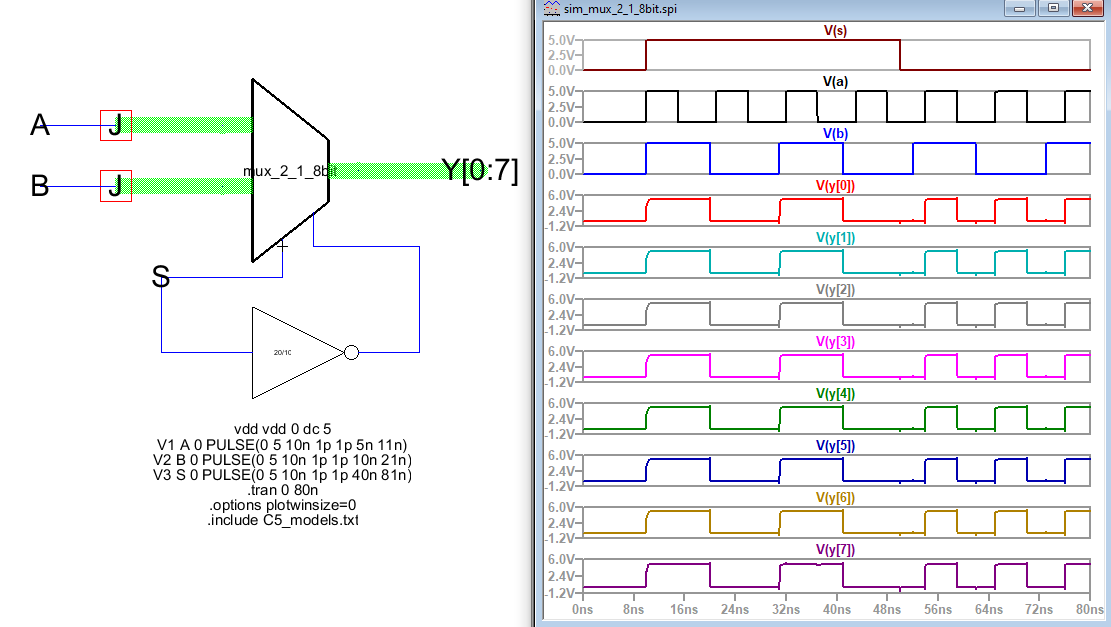
Task: Click the V(y[4]) trace label
Action: click(835, 394)
